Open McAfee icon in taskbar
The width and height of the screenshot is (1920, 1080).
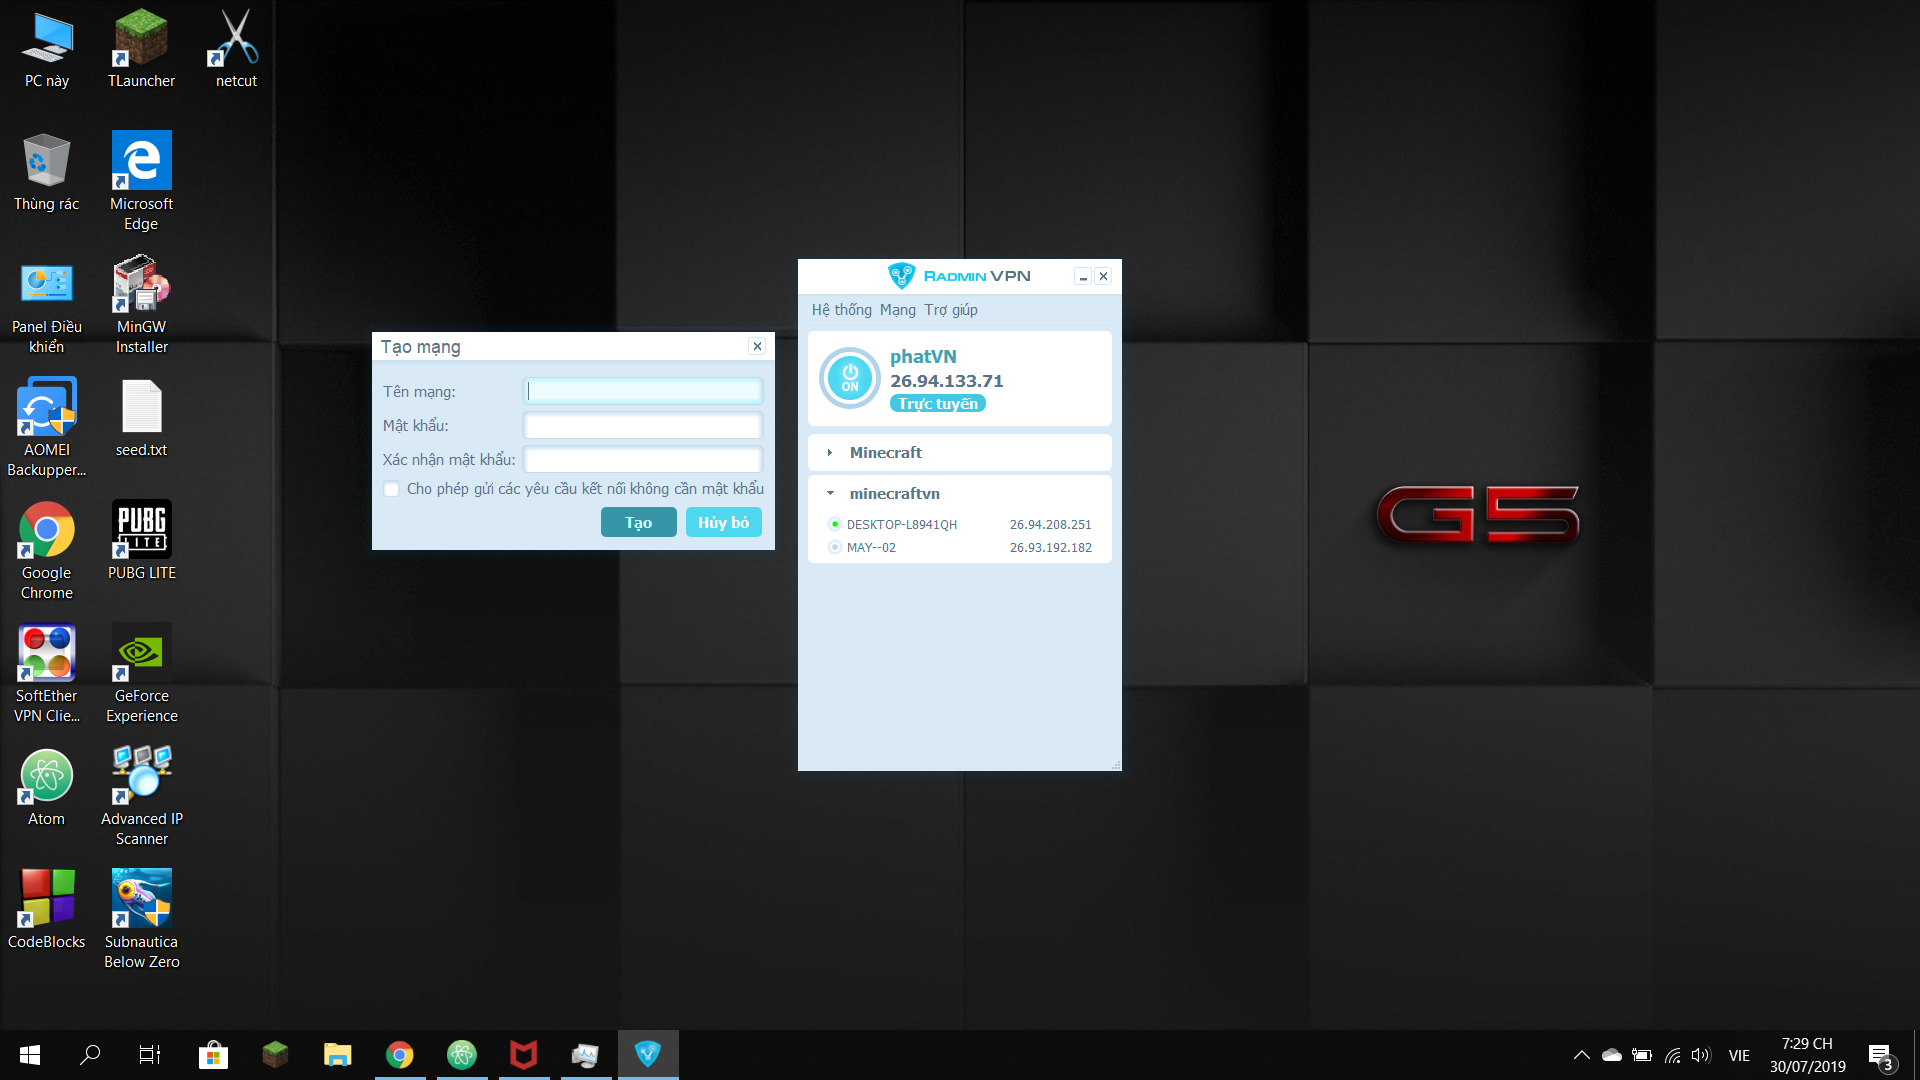pyautogui.click(x=524, y=1054)
